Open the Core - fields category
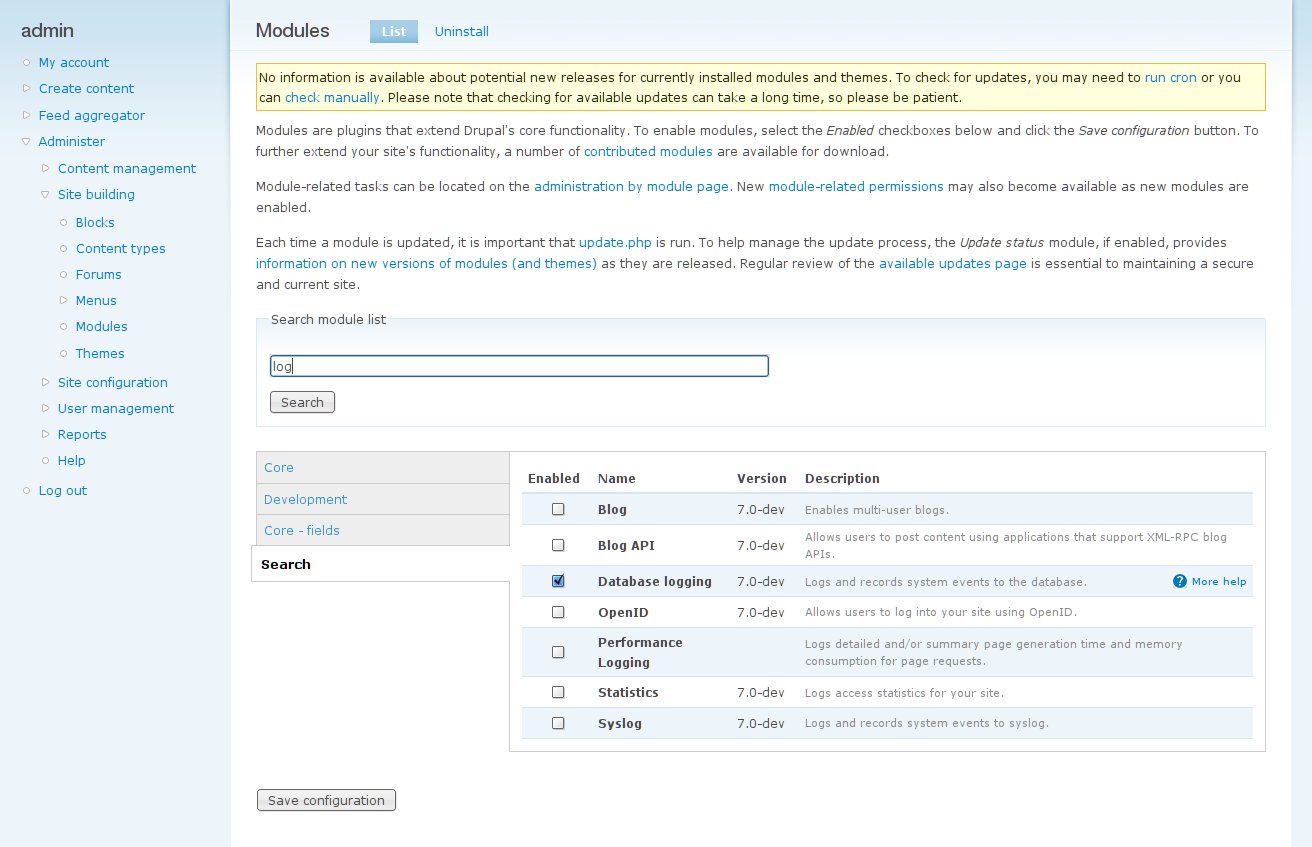 click(x=301, y=530)
